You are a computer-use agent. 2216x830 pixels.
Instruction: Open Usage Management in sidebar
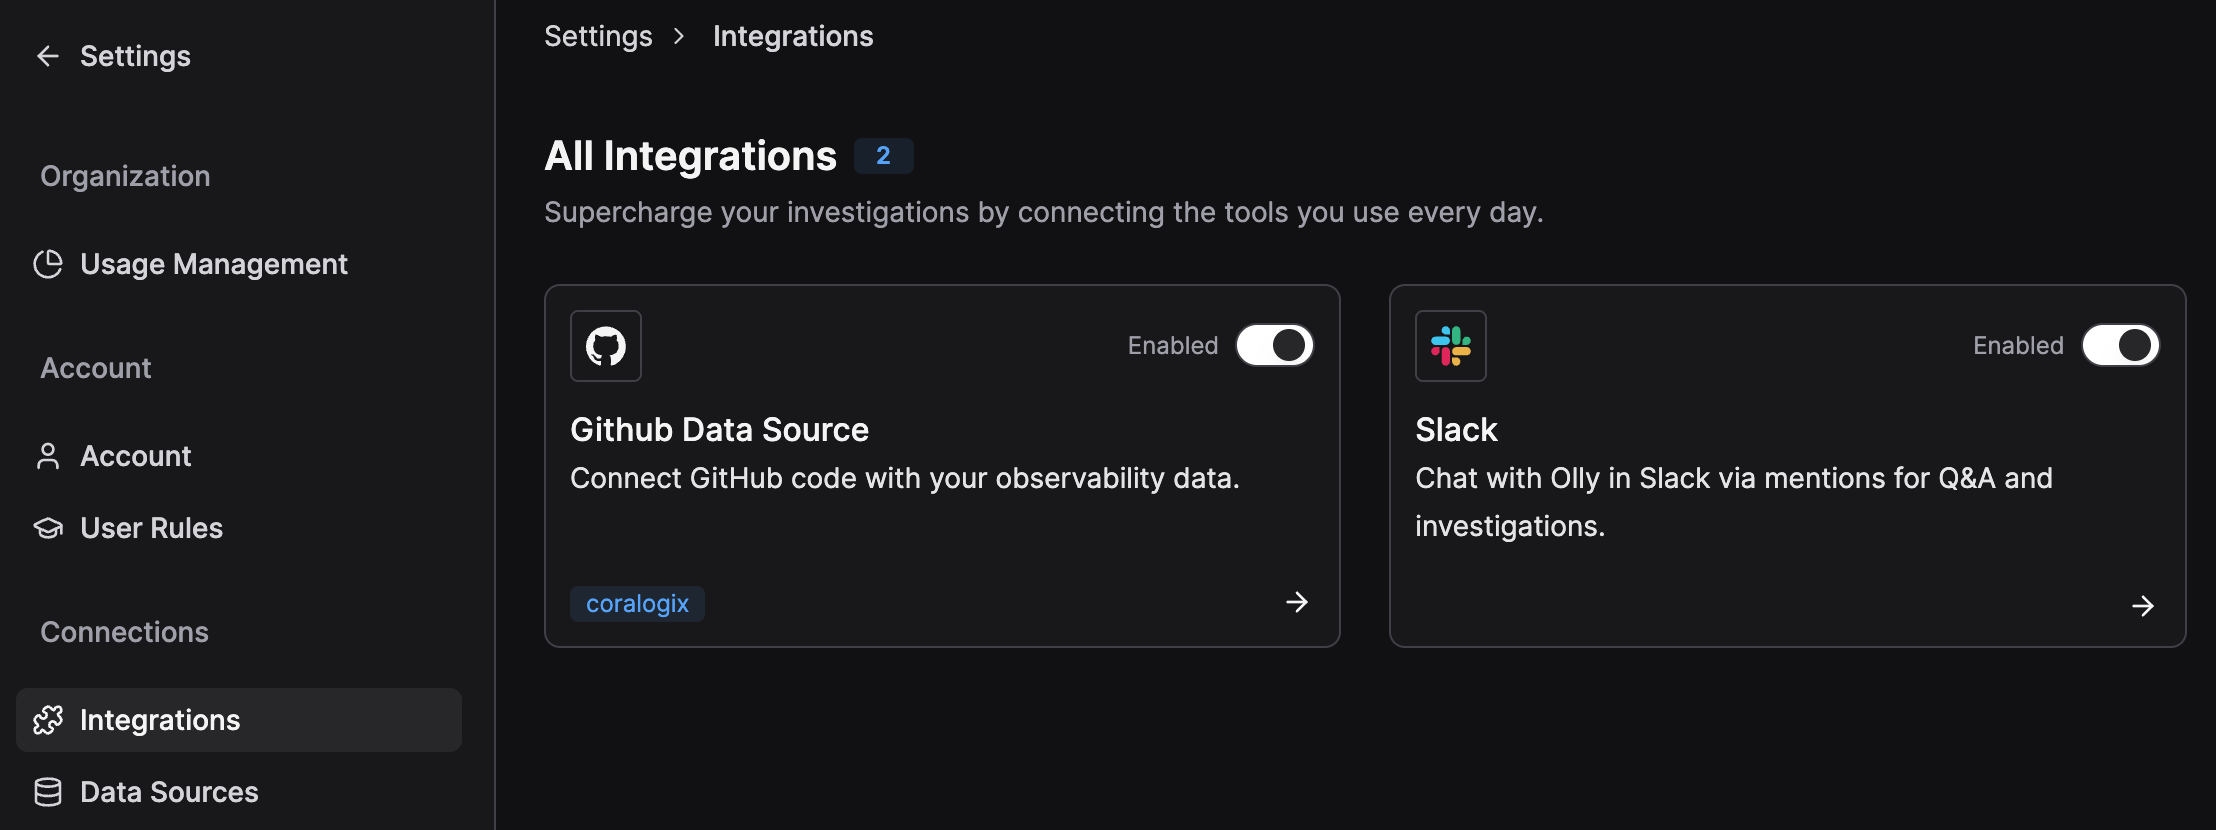pos(238,264)
